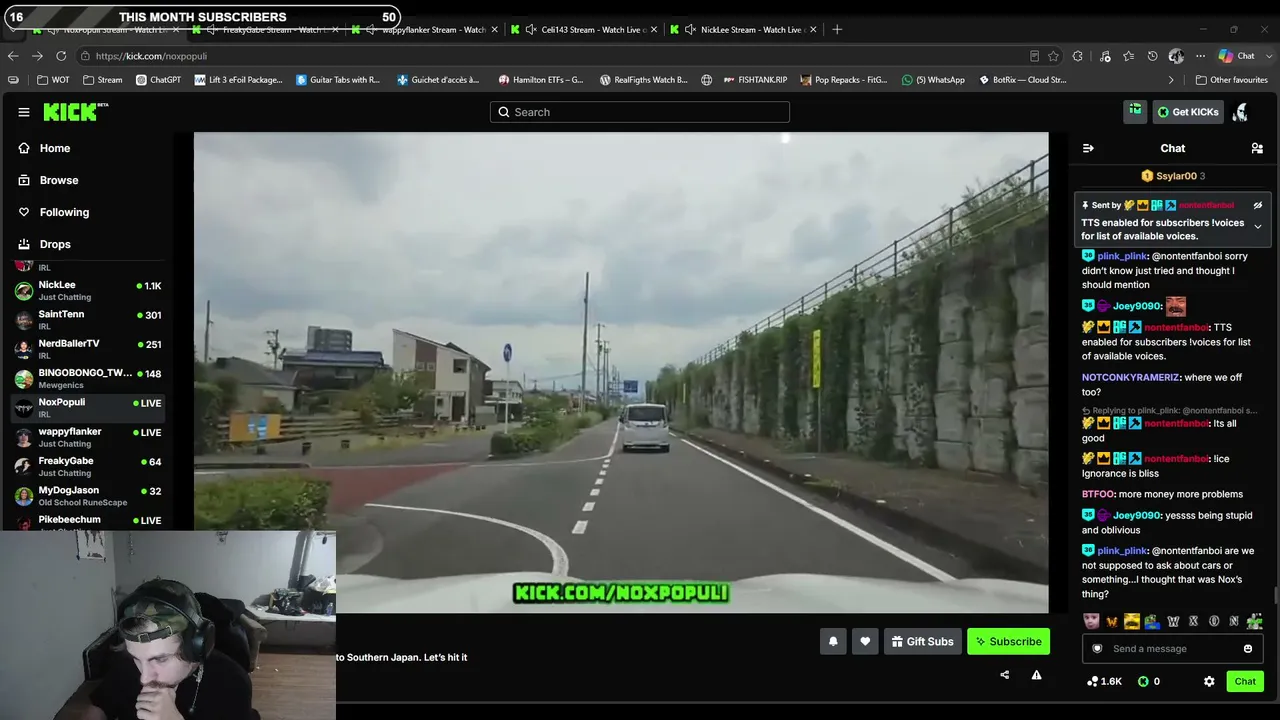Click the browser back arrow
Viewport: 1280px width, 720px height.
point(13,56)
